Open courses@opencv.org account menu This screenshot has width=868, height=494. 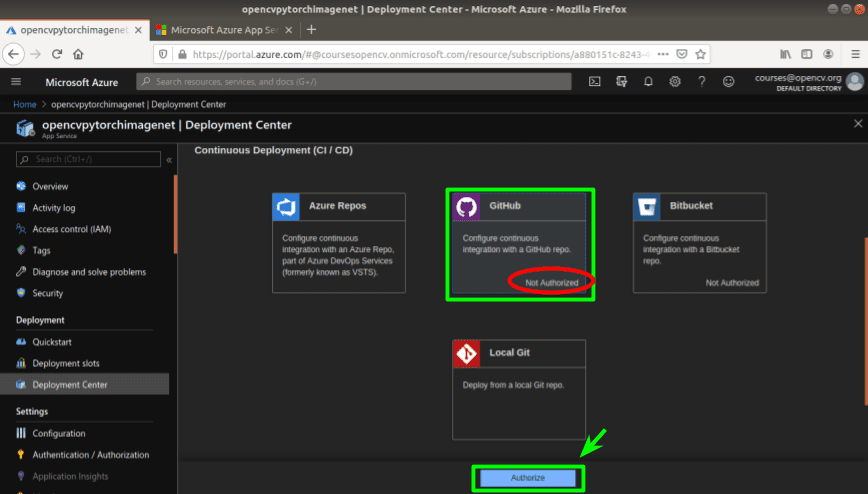coord(809,82)
